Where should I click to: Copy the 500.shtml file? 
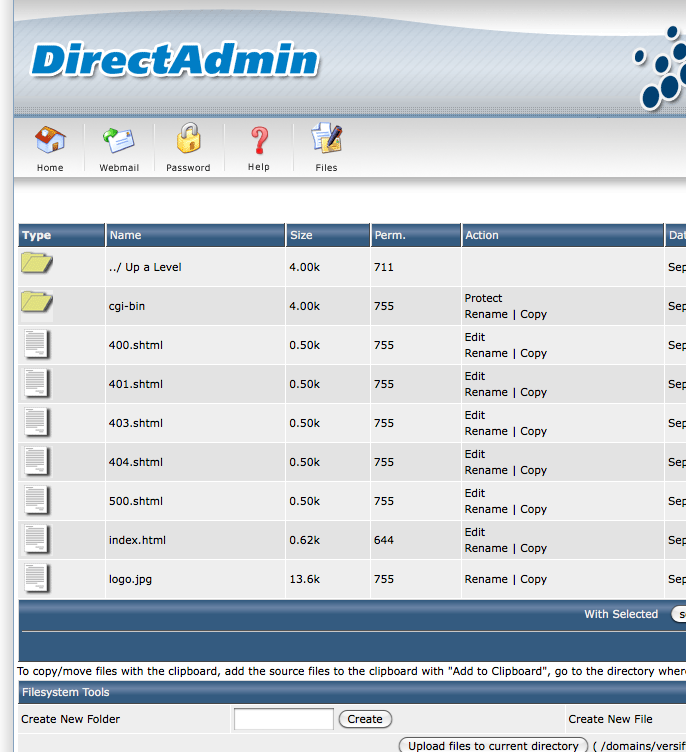coord(533,510)
